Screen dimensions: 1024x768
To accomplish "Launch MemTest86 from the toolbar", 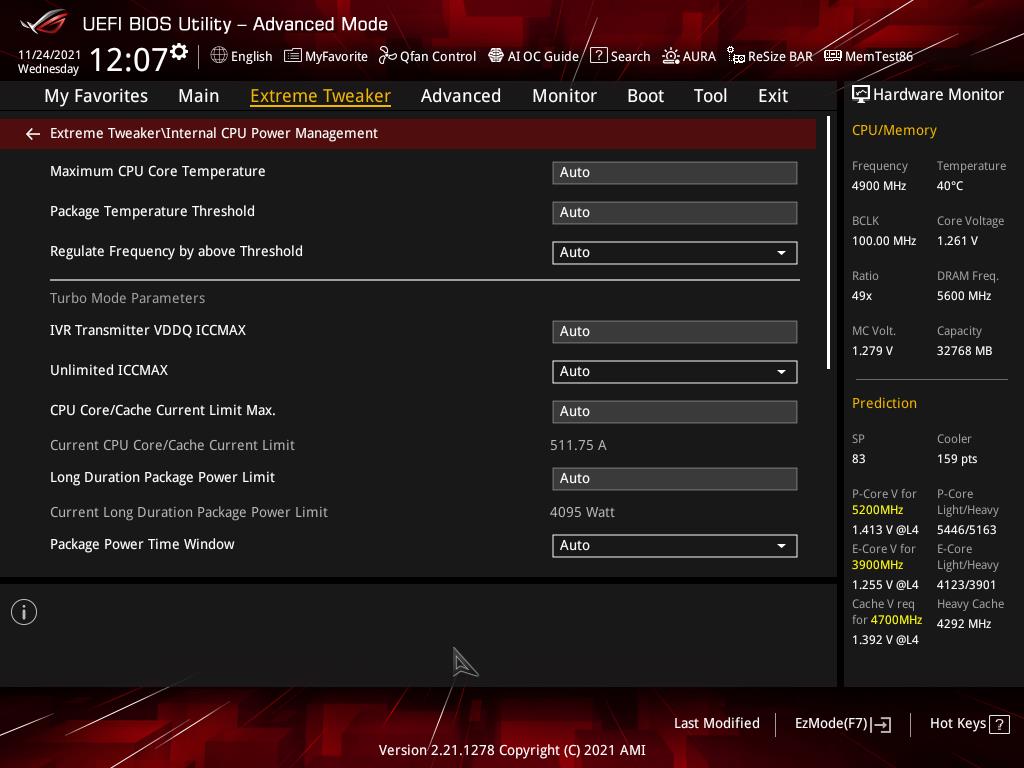I will (x=868, y=57).
